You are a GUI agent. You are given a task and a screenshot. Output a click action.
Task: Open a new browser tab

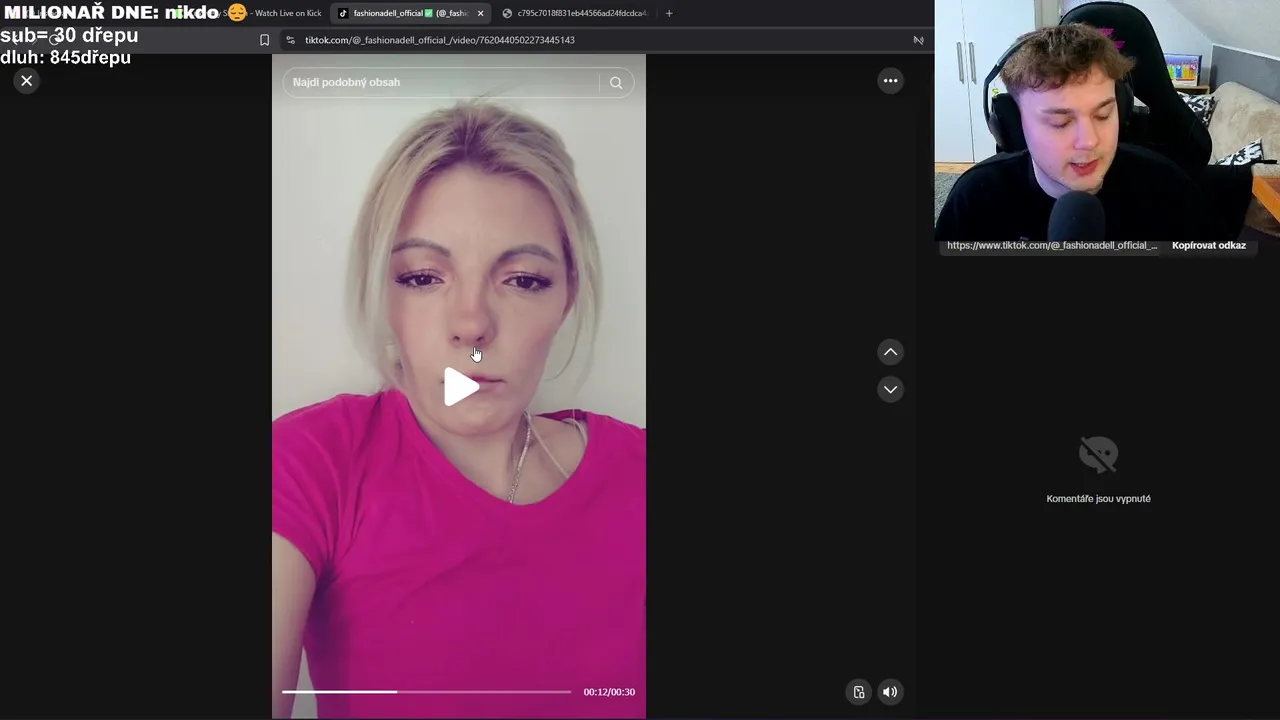669,13
